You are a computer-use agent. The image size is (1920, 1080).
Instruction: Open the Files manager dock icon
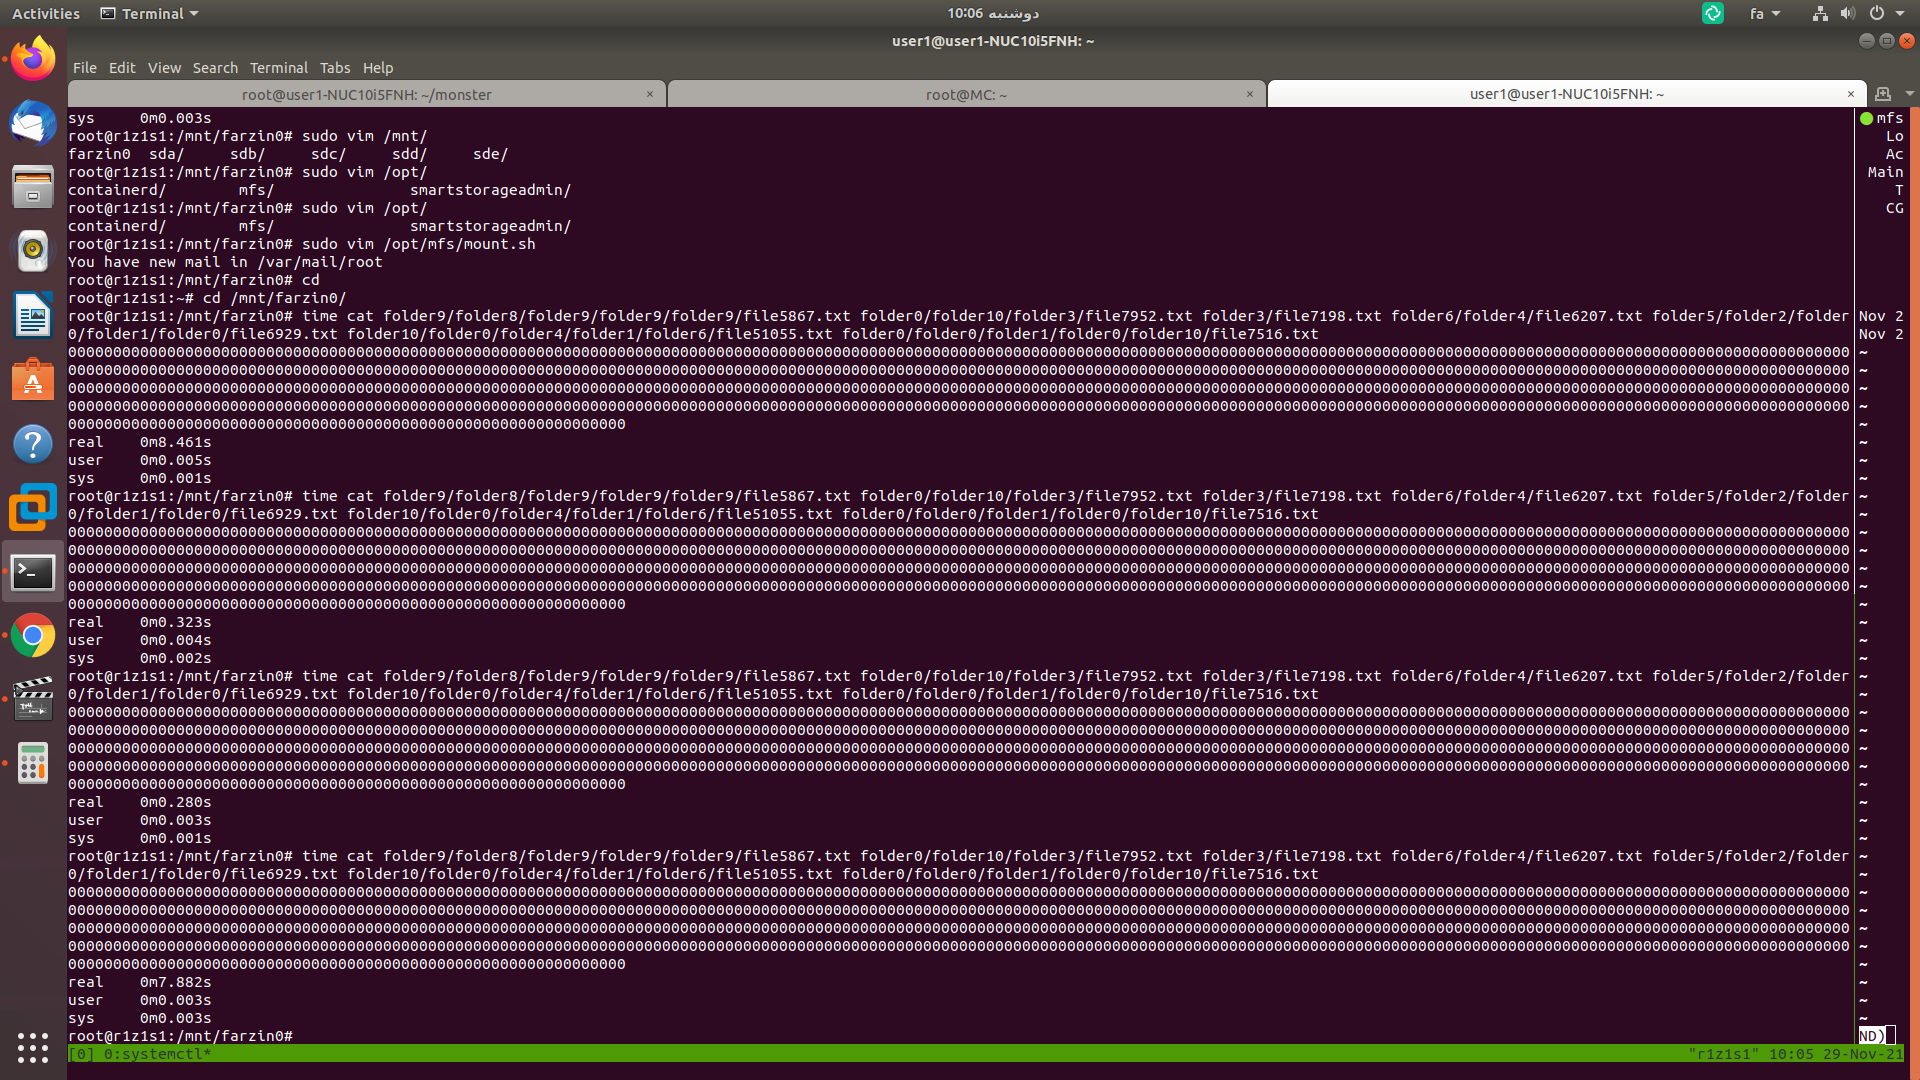33,187
